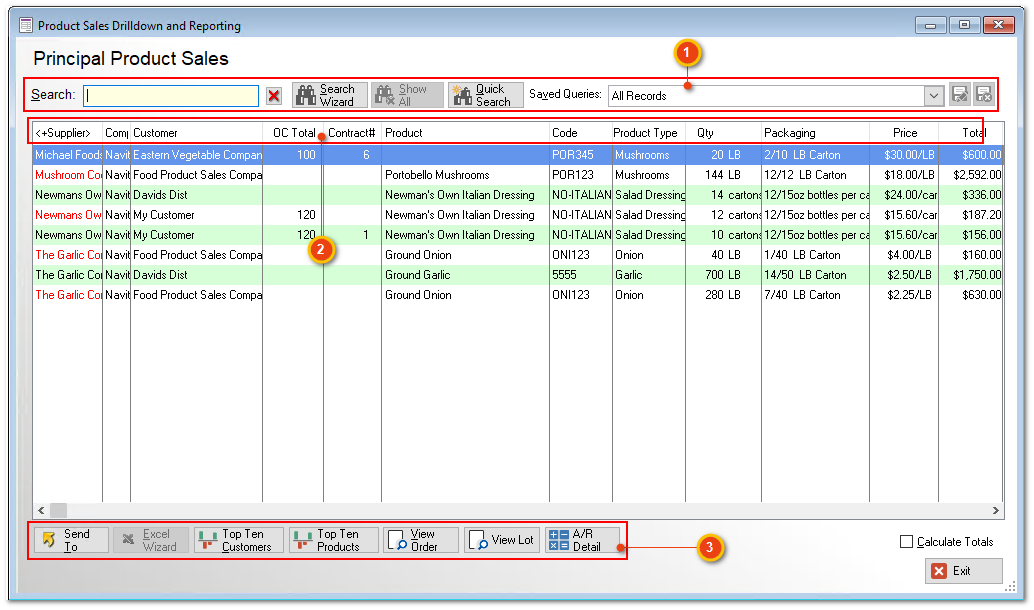1034x610 pixels.
Task: Show Top Ten Products report
Action: pos(334,540)
